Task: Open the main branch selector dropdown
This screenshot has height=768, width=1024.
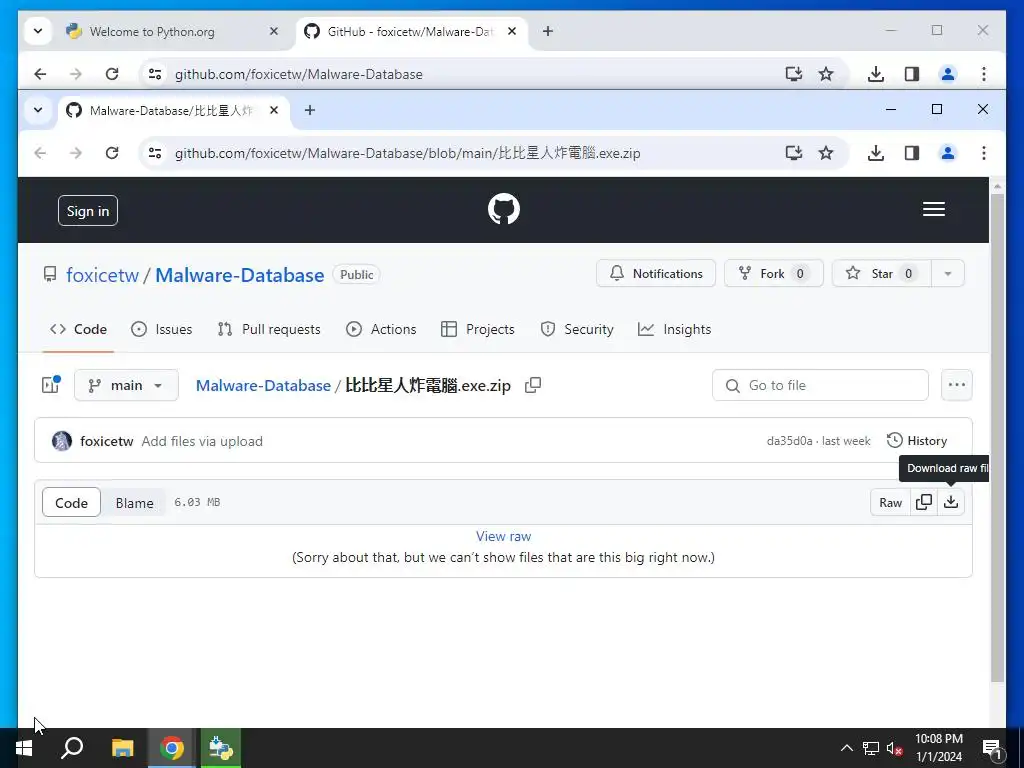Action: (x=126, y=385)
